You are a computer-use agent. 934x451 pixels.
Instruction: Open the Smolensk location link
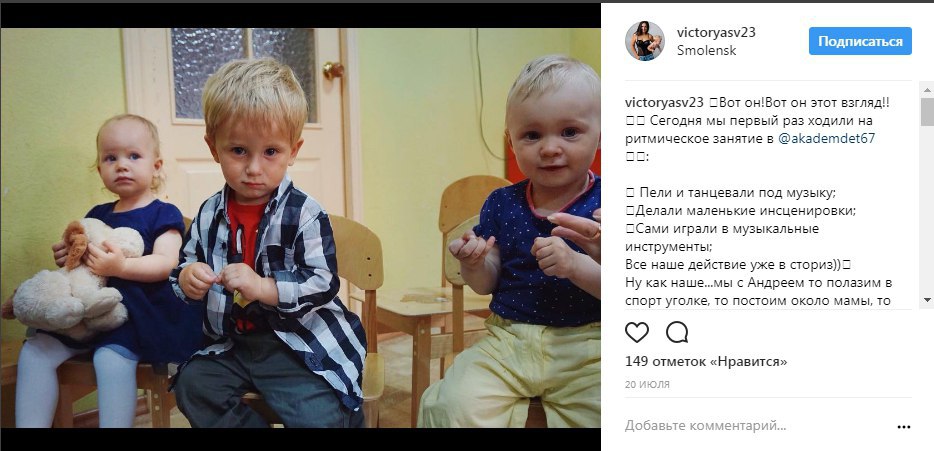tap(706, 51)
